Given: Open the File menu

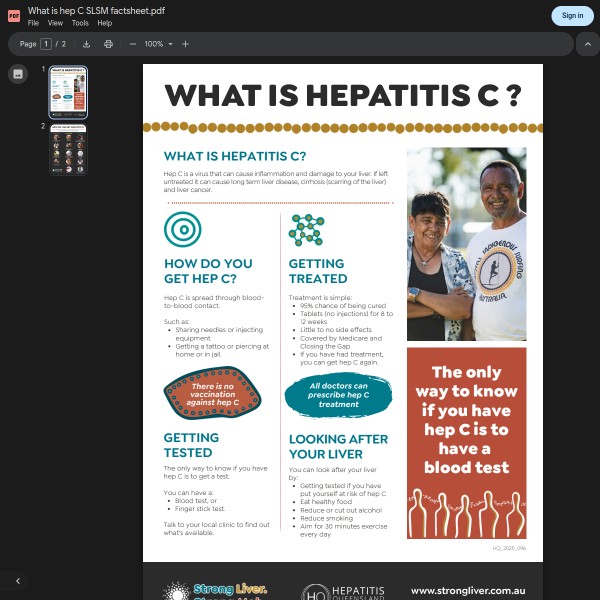Looking at the screenshot, I should point(33,23).
